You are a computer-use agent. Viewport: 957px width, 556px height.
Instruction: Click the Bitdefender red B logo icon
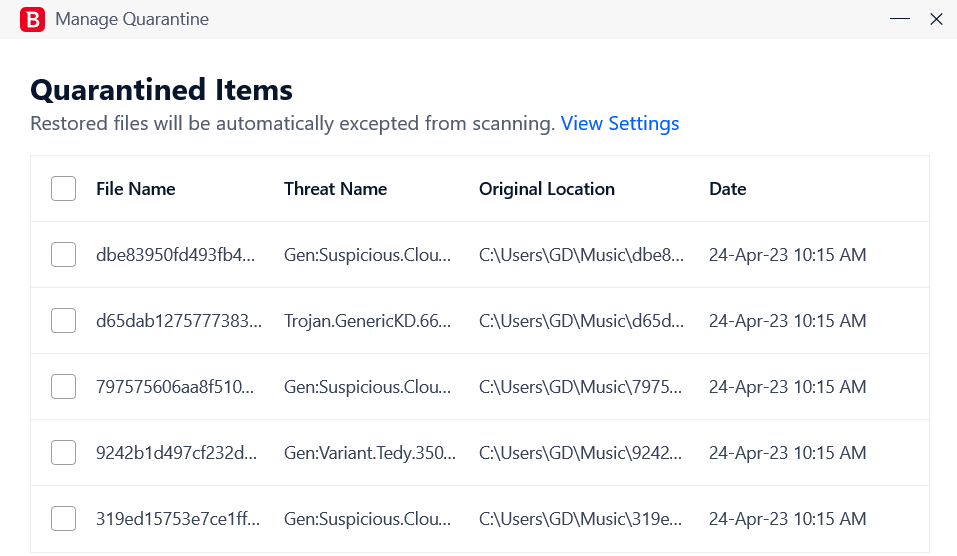coord(32,20)
